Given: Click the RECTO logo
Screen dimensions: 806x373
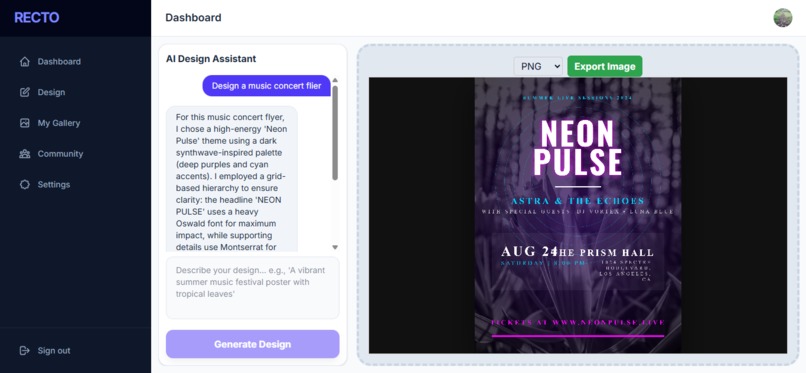Looking at the screenshot, I should coord(36,17).
